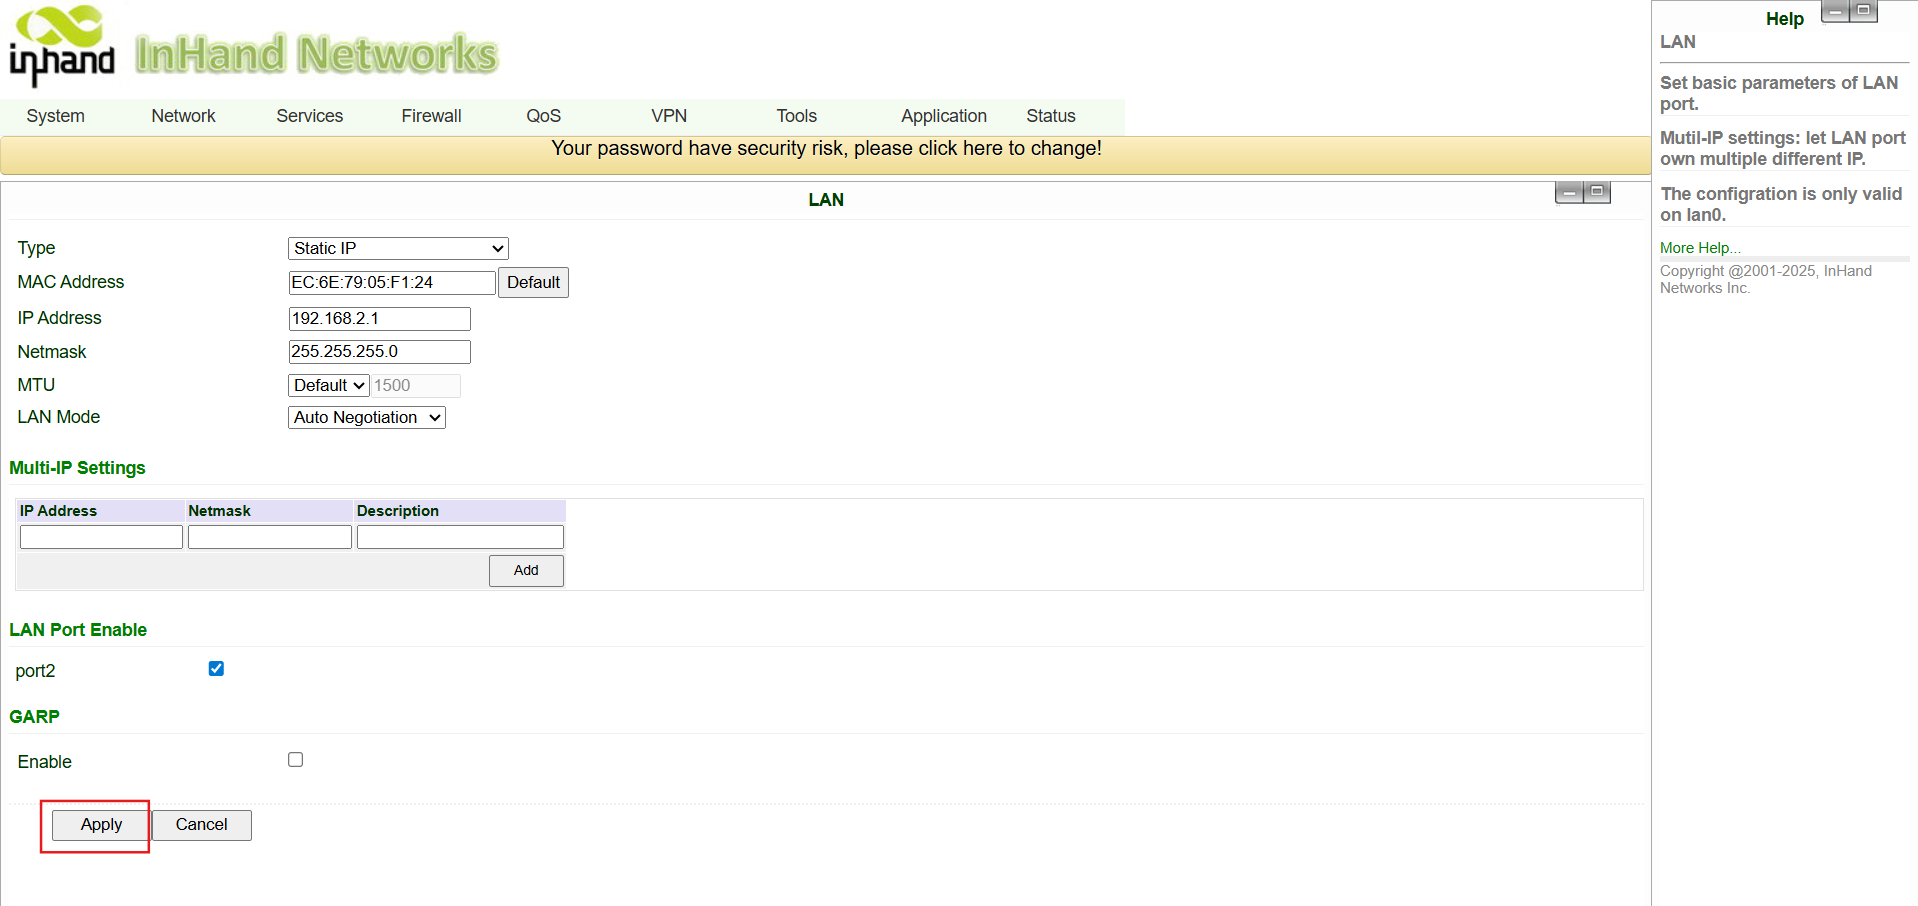
Task: Click the Multi-IP Settings heading
Action: pos(77,468)
